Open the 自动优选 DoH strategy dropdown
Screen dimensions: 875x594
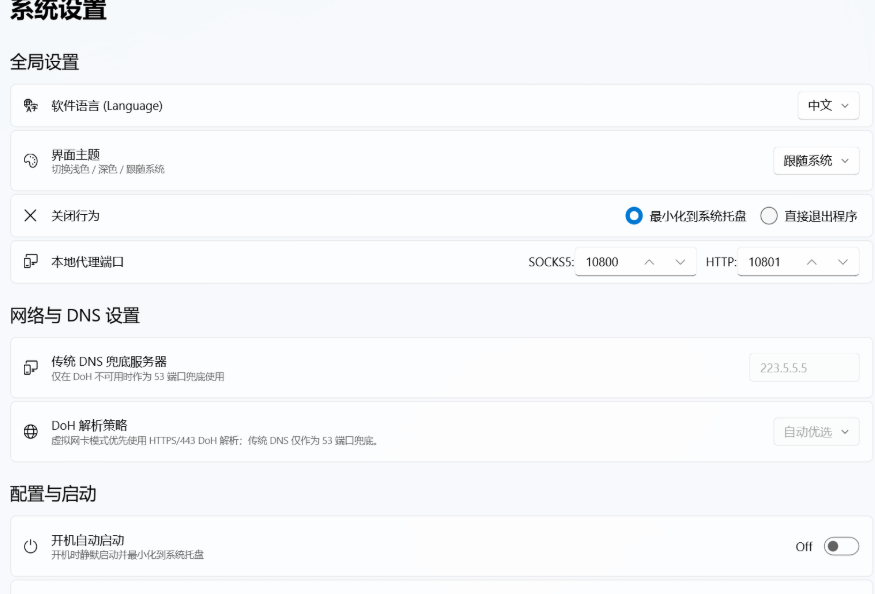click(816, 432)
